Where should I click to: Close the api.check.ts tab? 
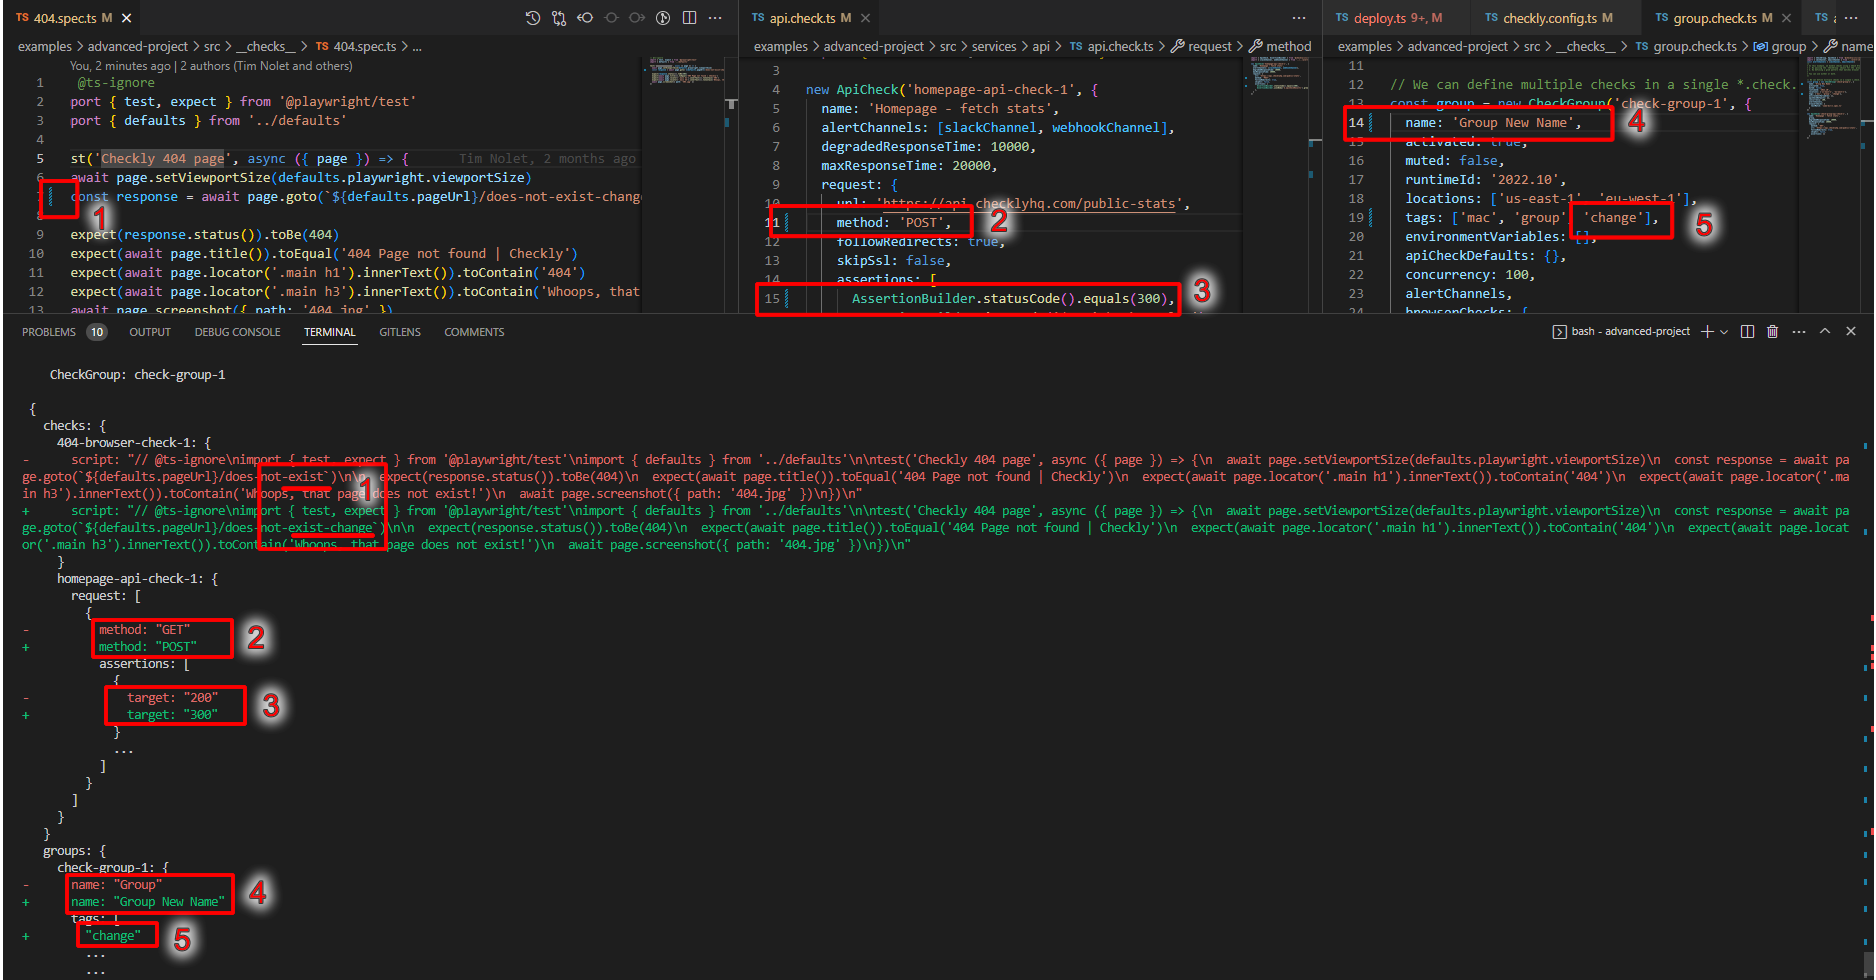coord(866,18)
